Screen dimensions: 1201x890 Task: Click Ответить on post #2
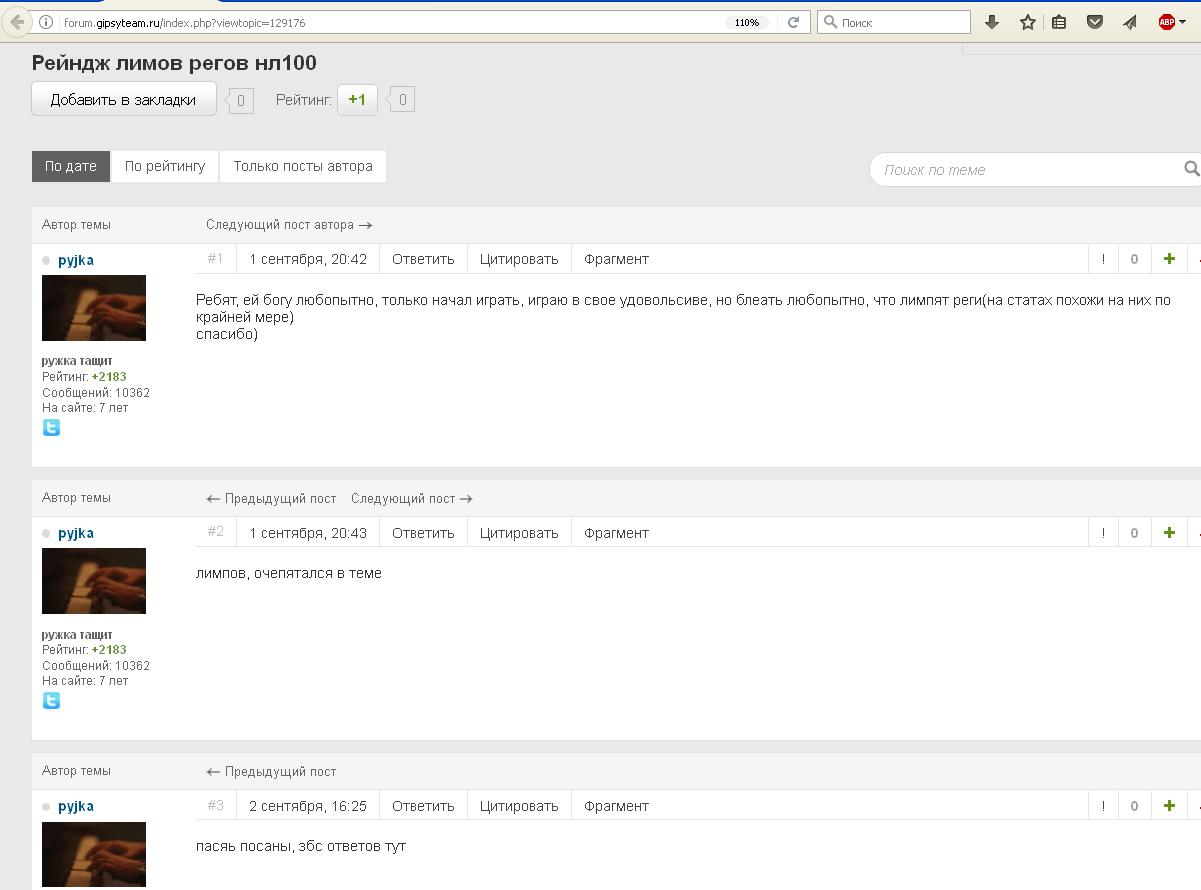pos(423,533)
